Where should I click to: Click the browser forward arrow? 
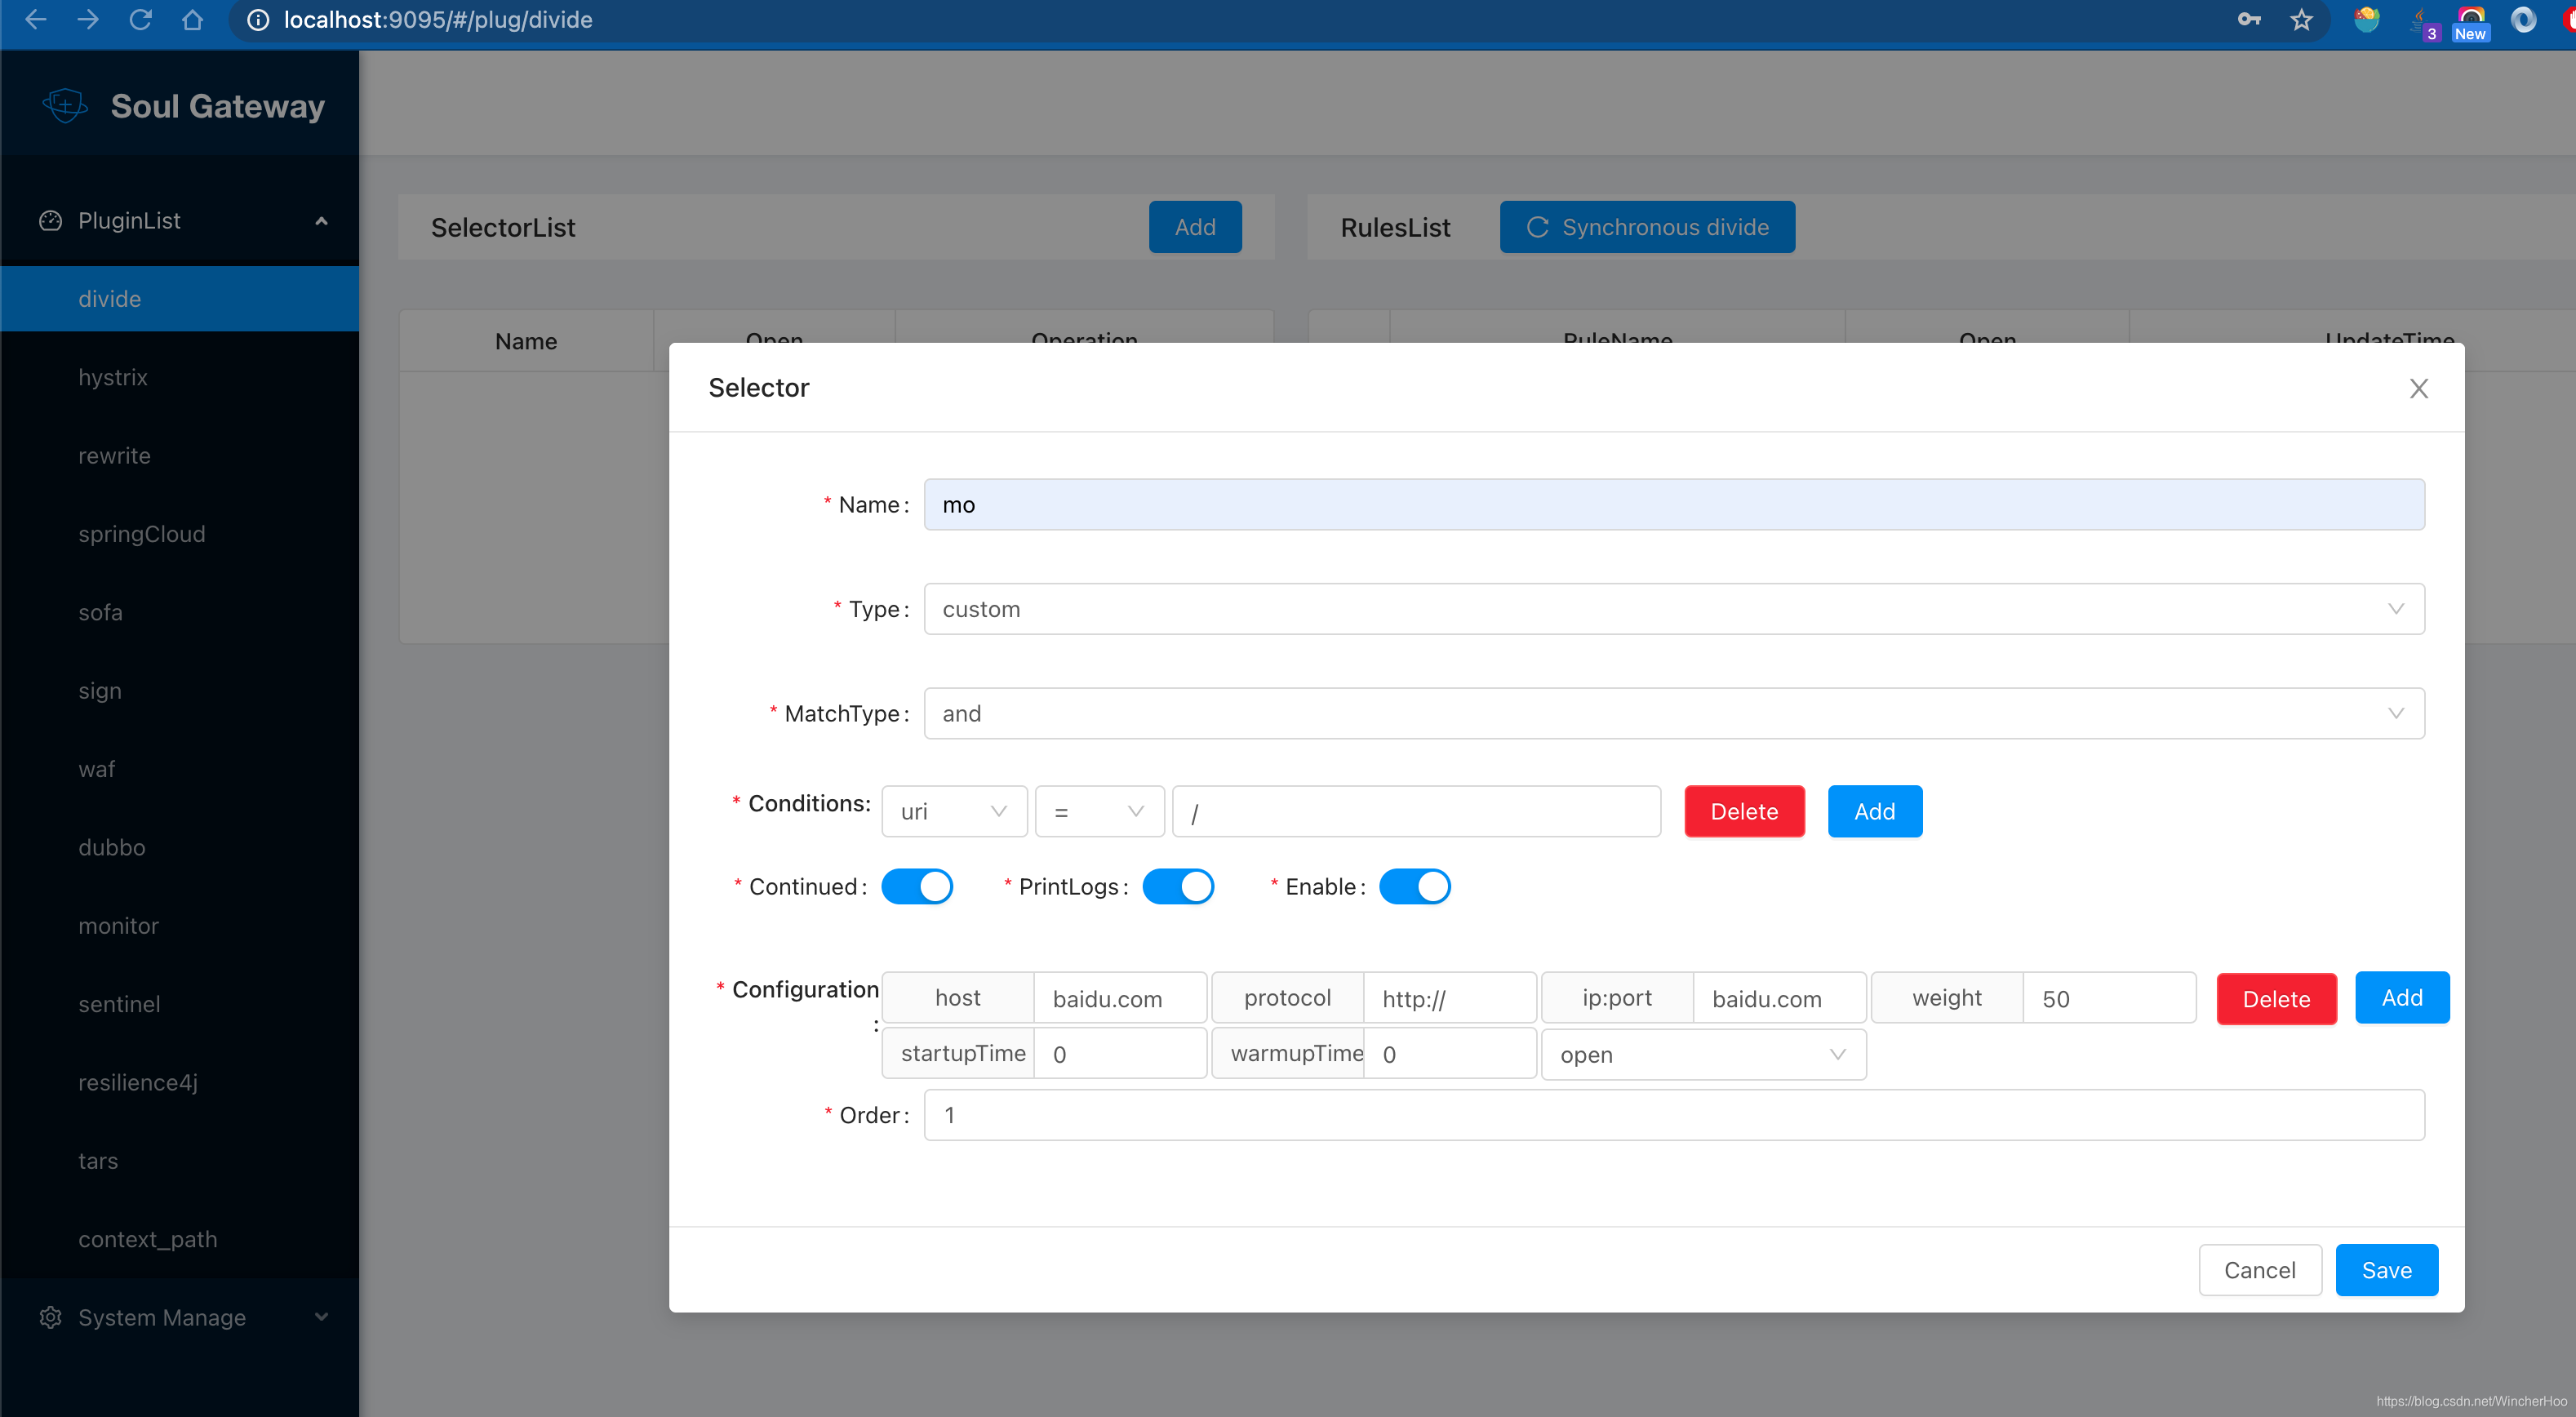[88, 19]
